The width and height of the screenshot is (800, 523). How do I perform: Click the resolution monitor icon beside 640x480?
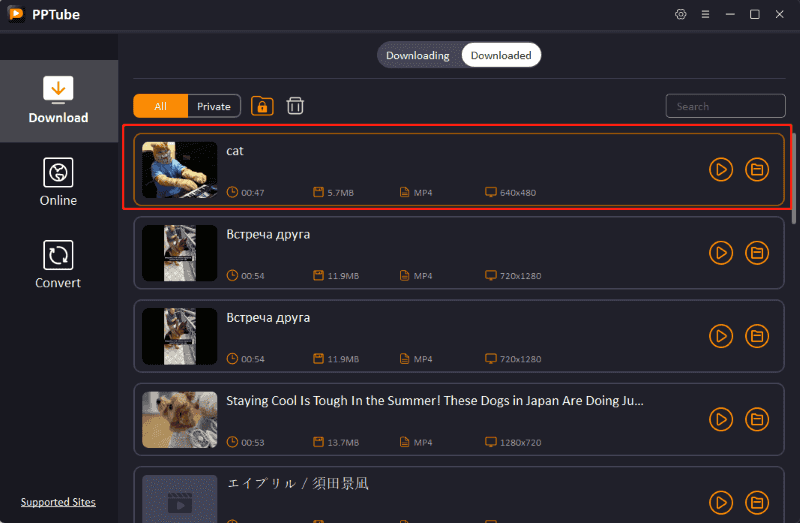click(x=490, y=192)
